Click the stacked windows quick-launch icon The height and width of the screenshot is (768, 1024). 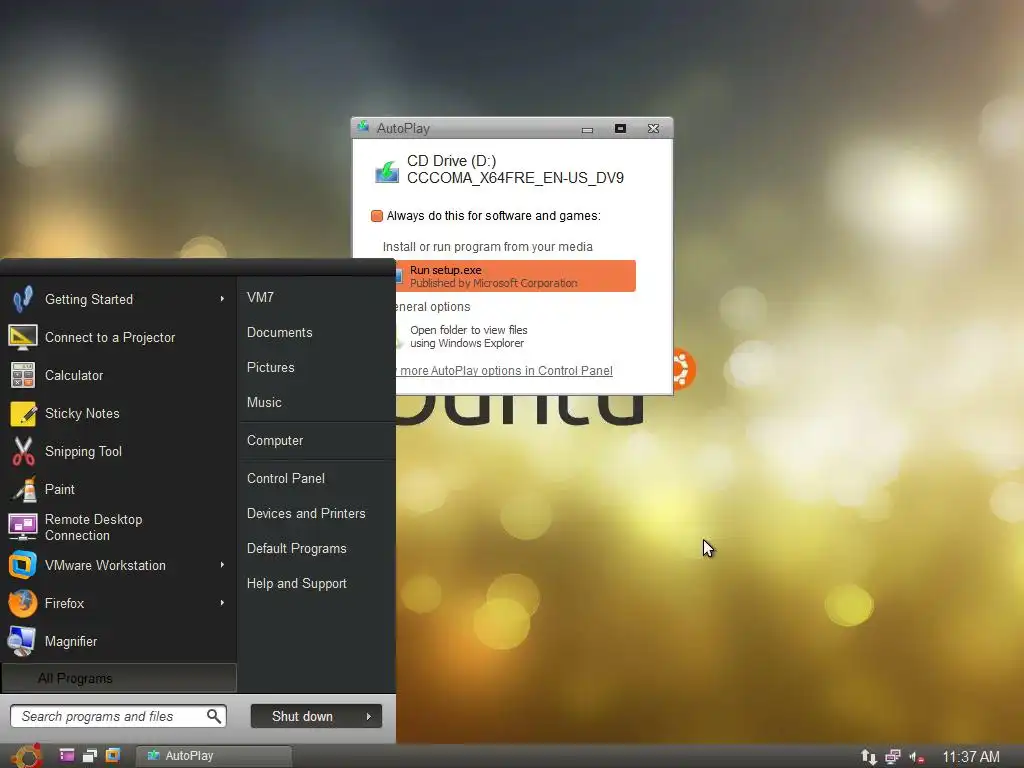[89, 756]
